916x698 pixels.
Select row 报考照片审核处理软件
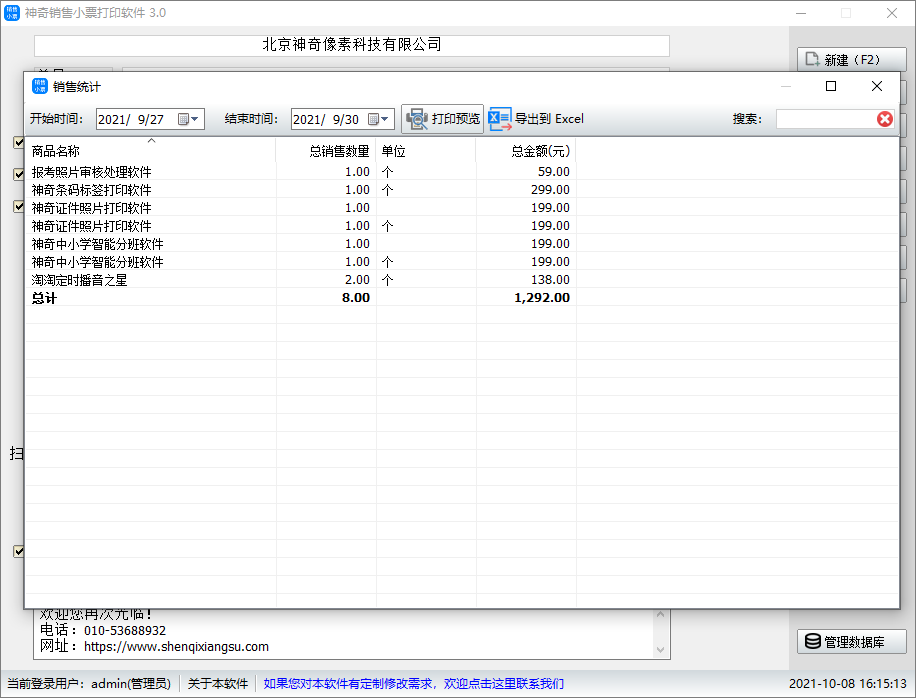(x=462, y=172)
